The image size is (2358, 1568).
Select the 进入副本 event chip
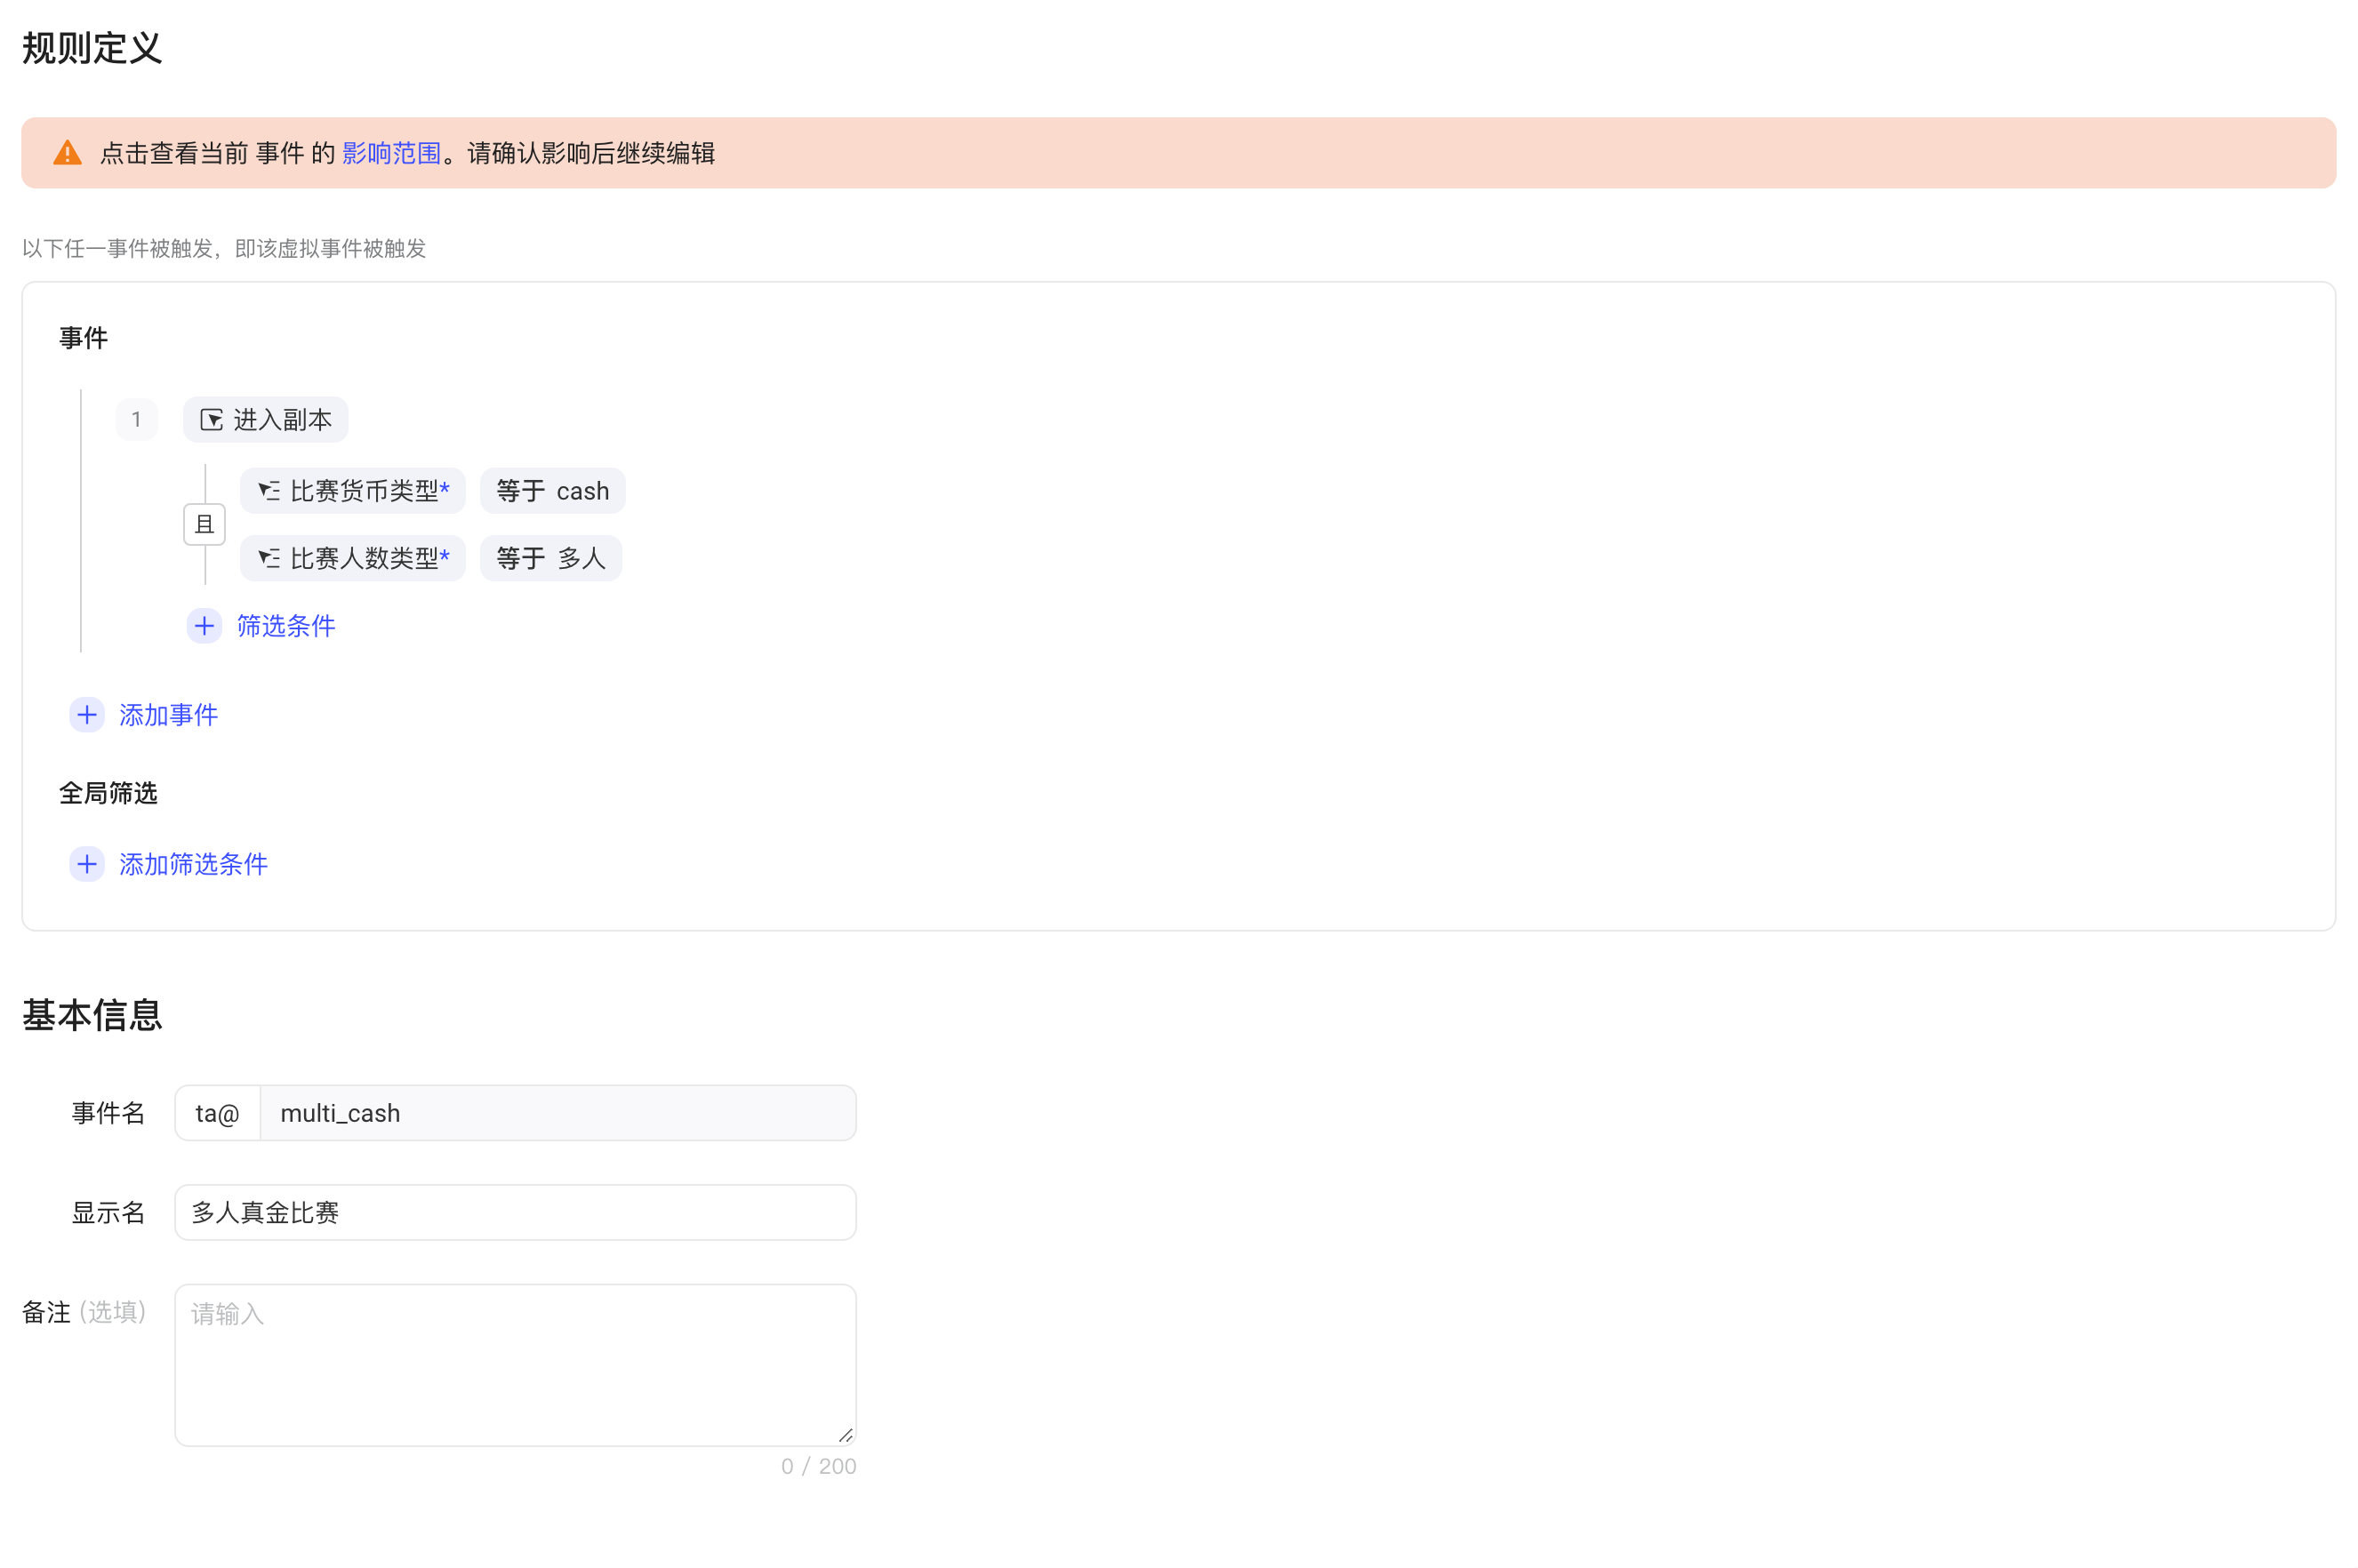coord(265,420)
